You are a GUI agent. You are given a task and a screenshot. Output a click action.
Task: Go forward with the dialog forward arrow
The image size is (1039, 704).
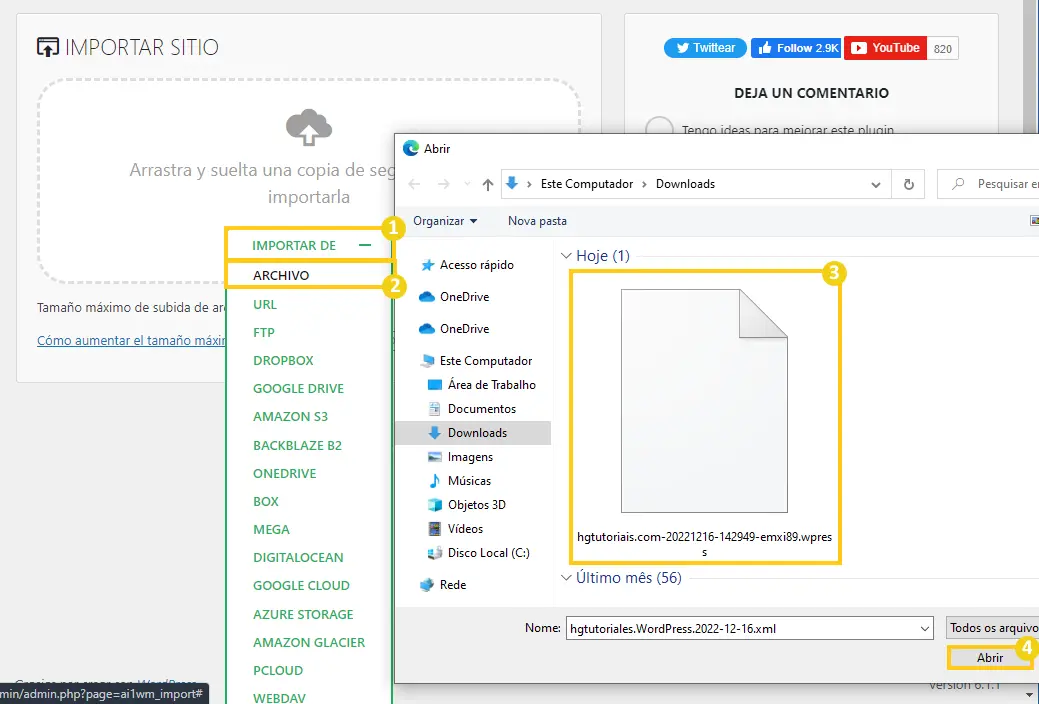(x=443, y=184)
